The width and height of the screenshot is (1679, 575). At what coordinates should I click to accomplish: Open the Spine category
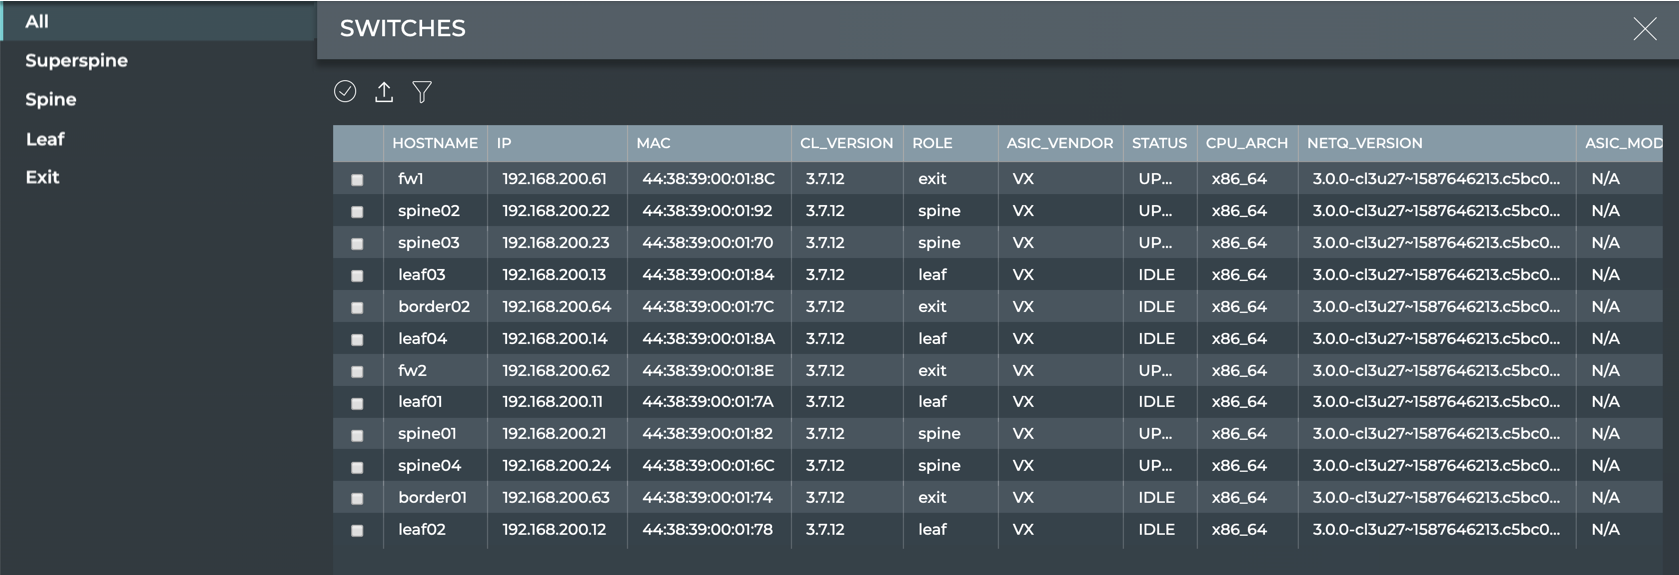point(51,100)
